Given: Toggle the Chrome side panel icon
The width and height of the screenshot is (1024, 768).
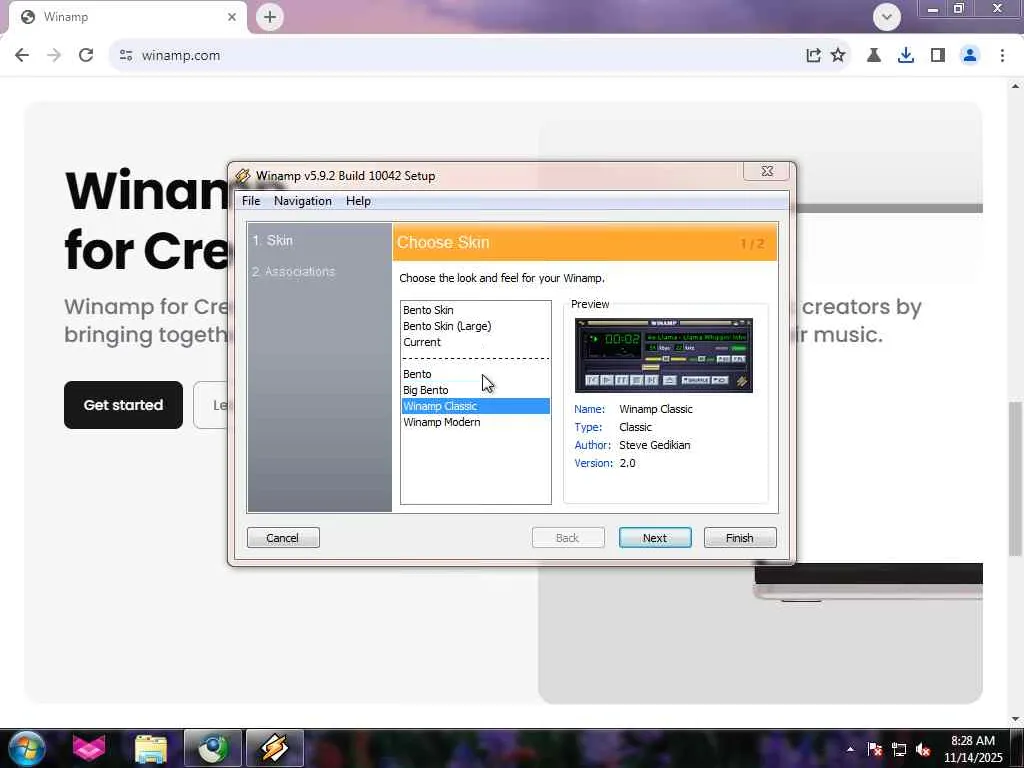Looking at the screenshot, I should click(x=938, y=56).
